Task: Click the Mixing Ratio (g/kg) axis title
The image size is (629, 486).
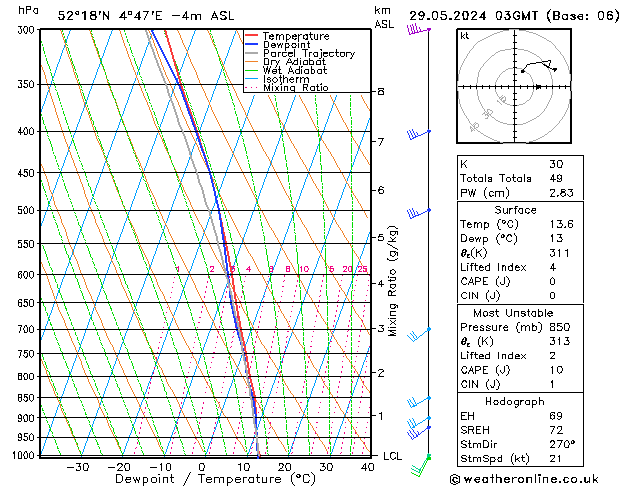Action: [393, 281]
